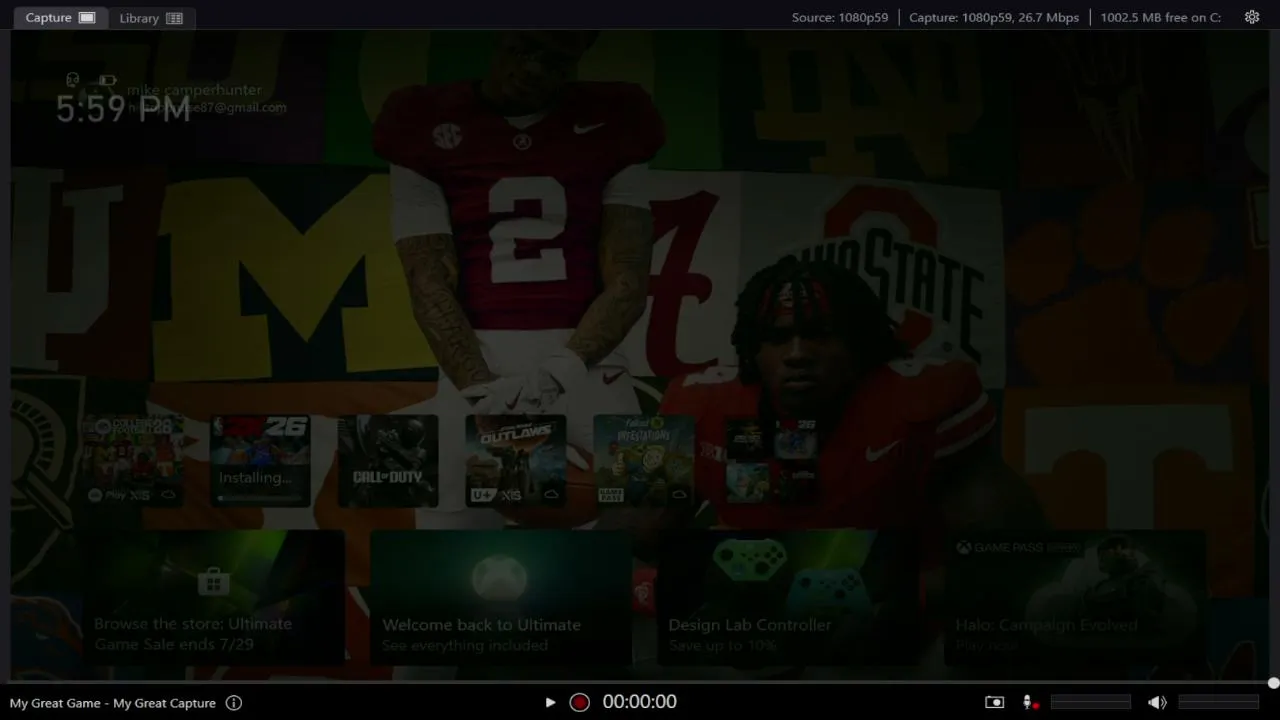This screenshot has height=720, width=1280.
Task: Click the Outlaws game tile in preview
Action: click(516, 461)
